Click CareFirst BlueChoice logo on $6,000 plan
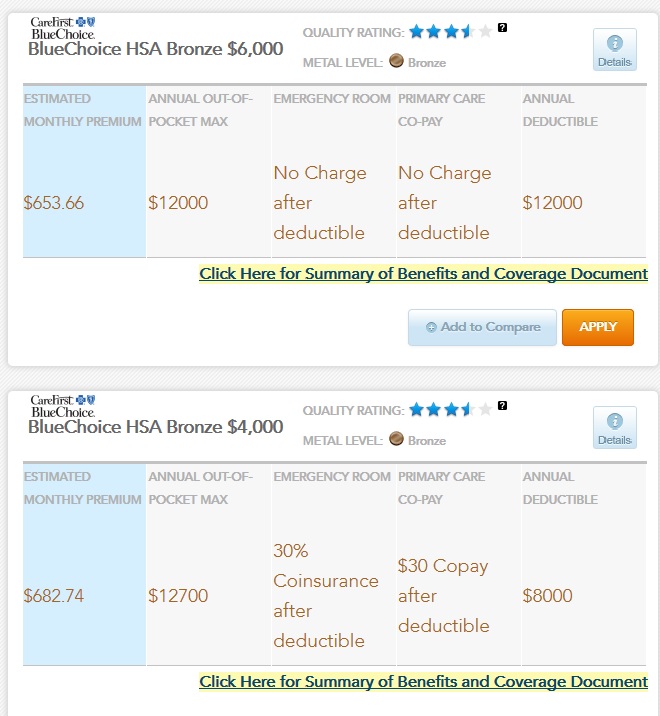 click(x=62, y=27)
